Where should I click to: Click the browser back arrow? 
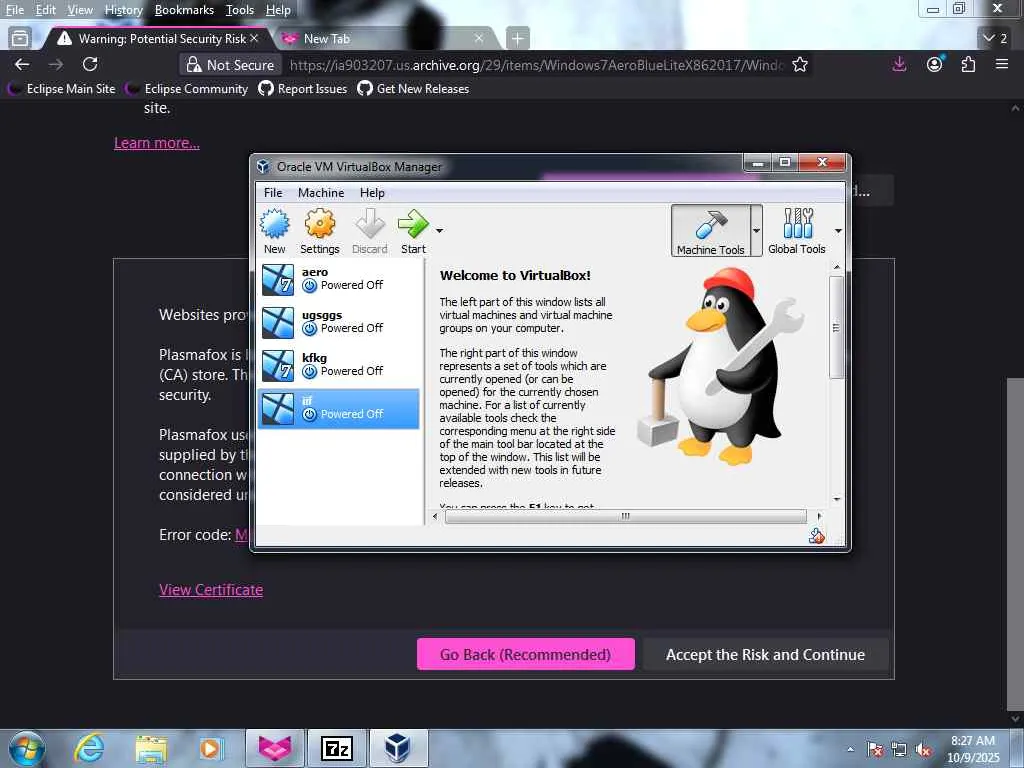tap(22, 64)
